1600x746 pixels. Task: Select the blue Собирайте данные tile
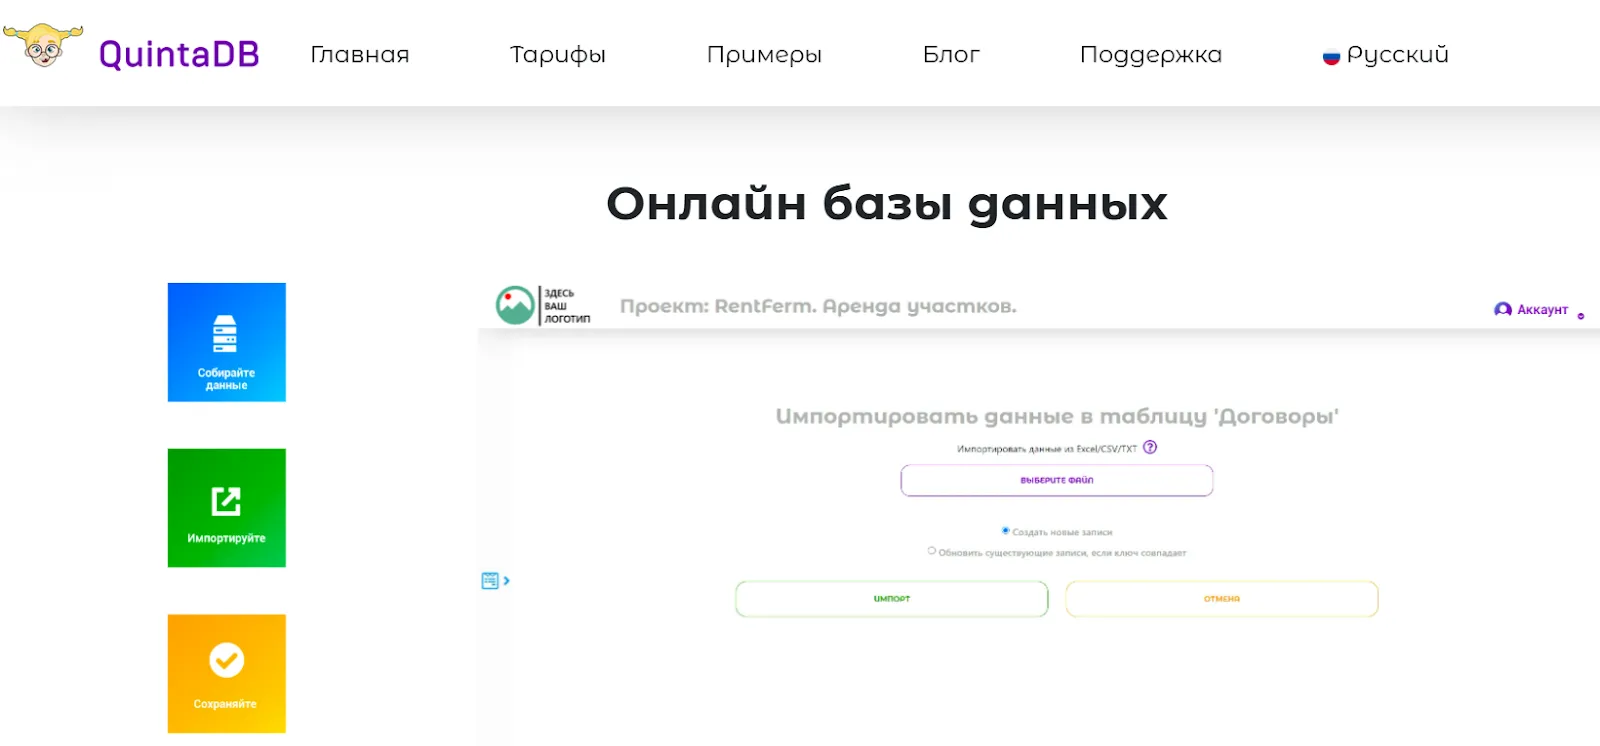[227, 342]
